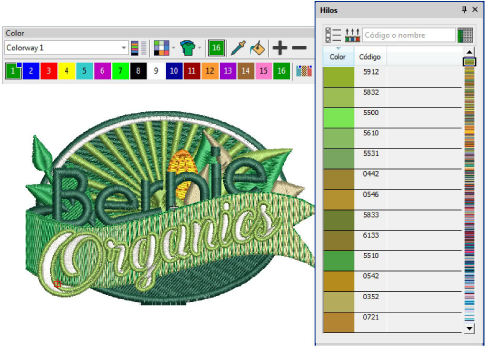Expand the background colors dropdown arrow

tap(174, 48)
